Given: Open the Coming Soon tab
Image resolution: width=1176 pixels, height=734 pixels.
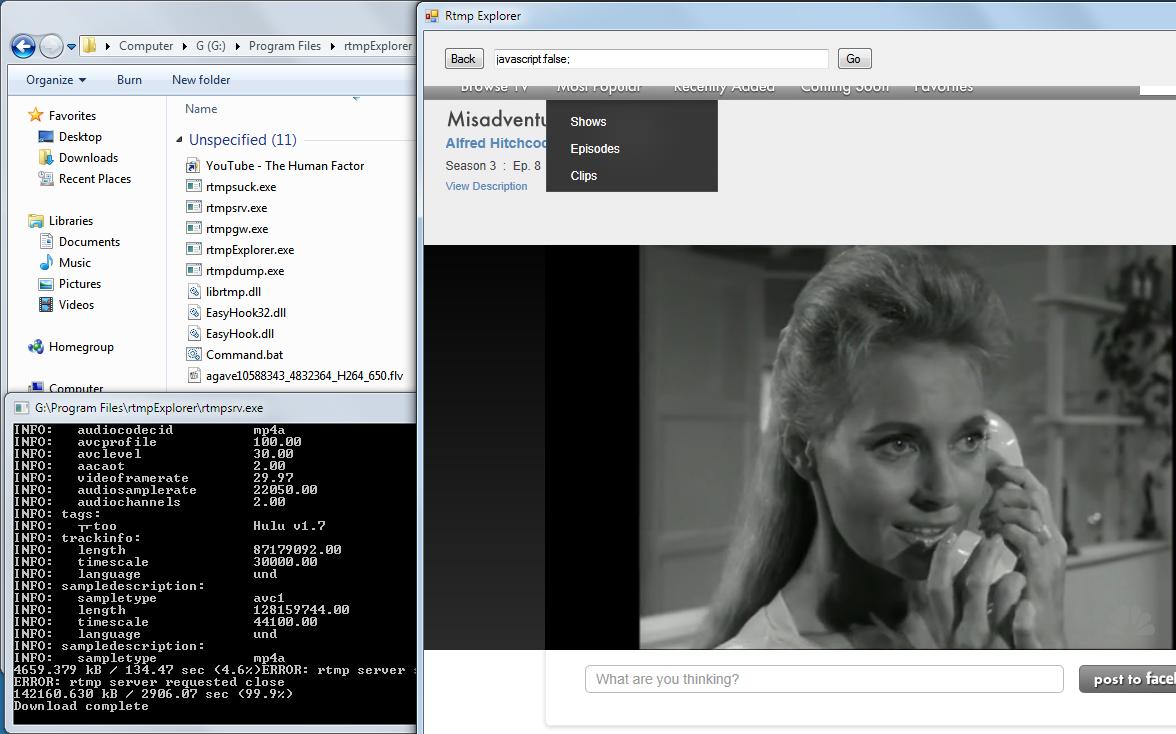Looking at the screenshot, I should click(844, 88).
